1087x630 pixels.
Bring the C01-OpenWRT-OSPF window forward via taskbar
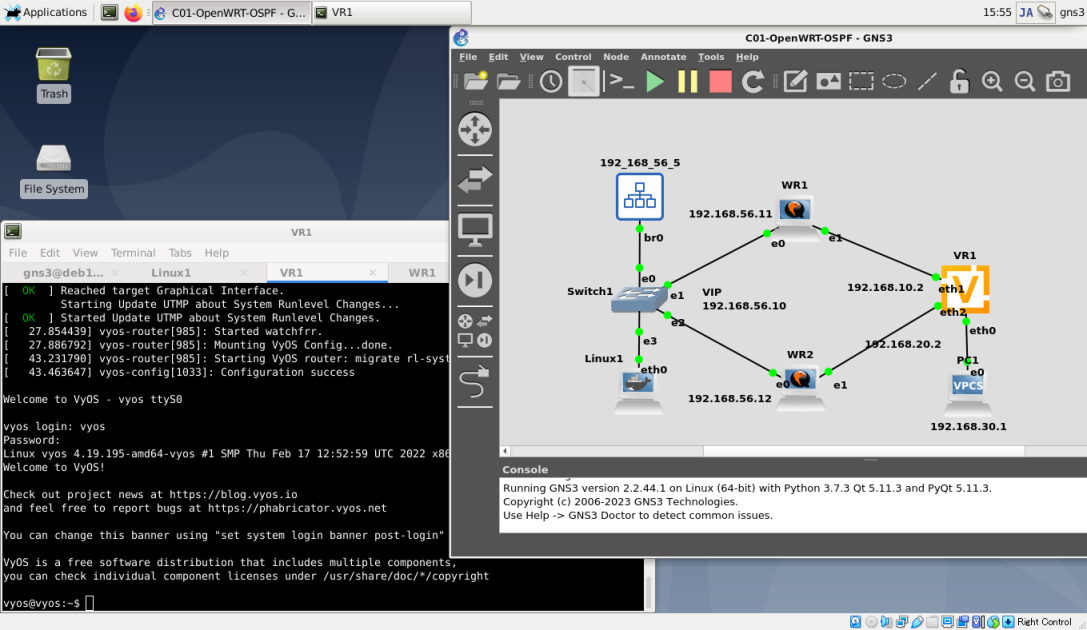click(231, 12)
